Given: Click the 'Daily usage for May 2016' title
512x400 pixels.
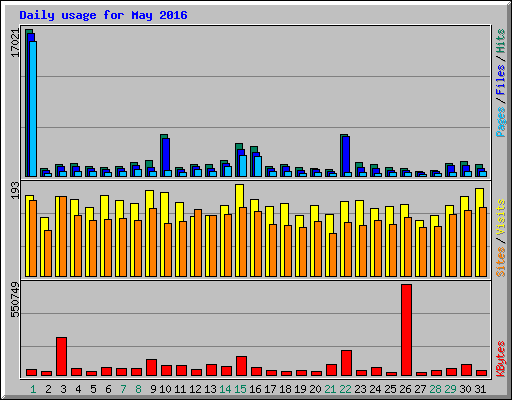Looking at the screenshot, I should pyautogui.click(x=103, y=15).
